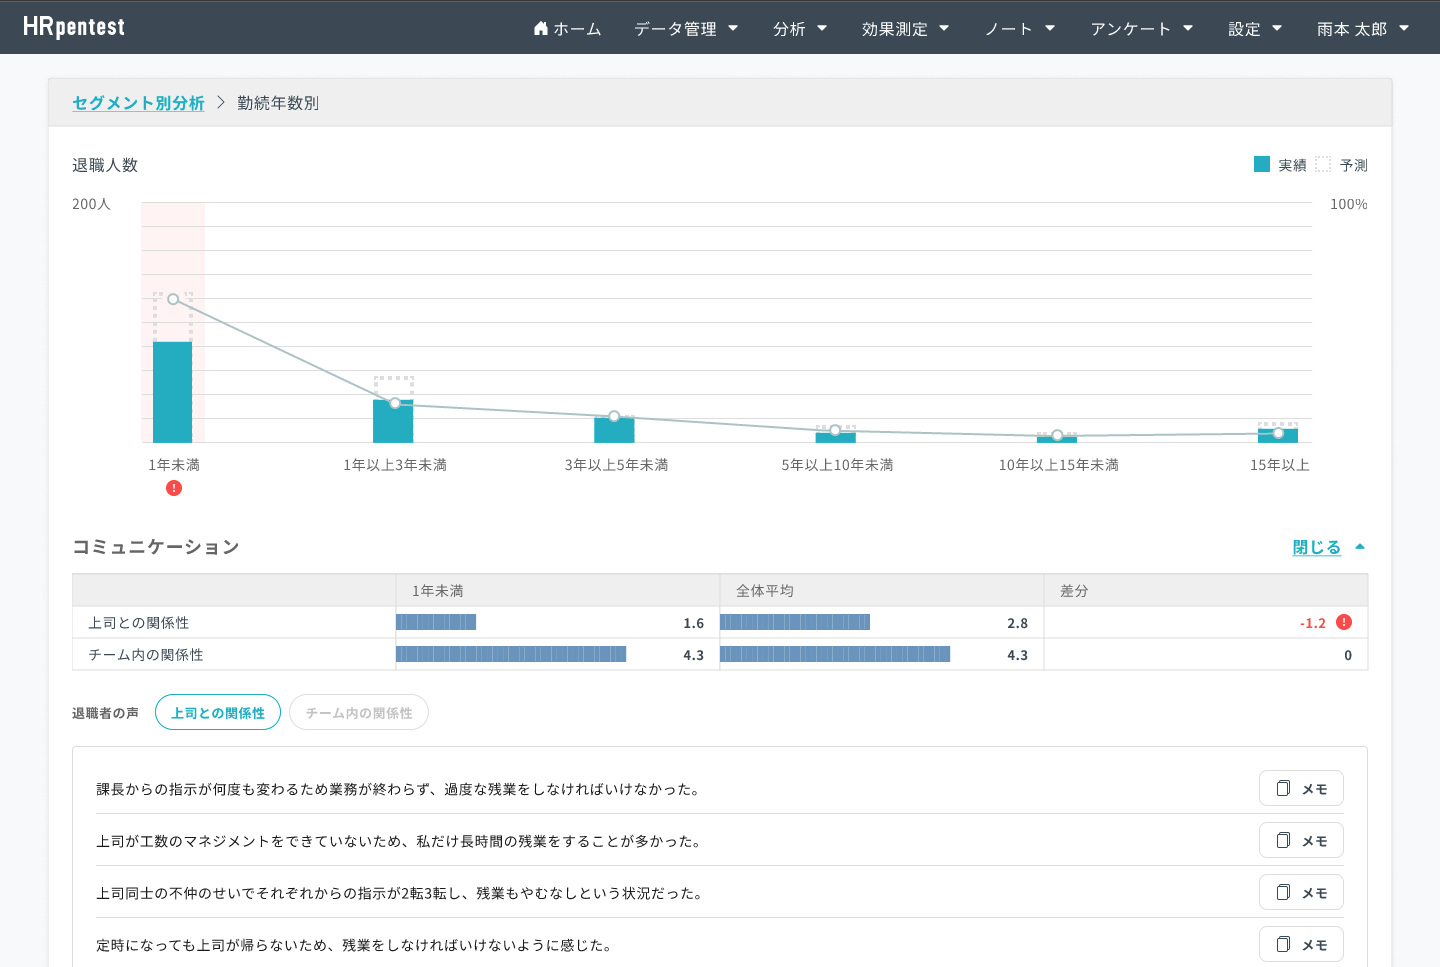Click the red warning icon beside -1.2
Viewport: 1440px width, 967px height.
pyautogui.click(x=1344, y=622)
